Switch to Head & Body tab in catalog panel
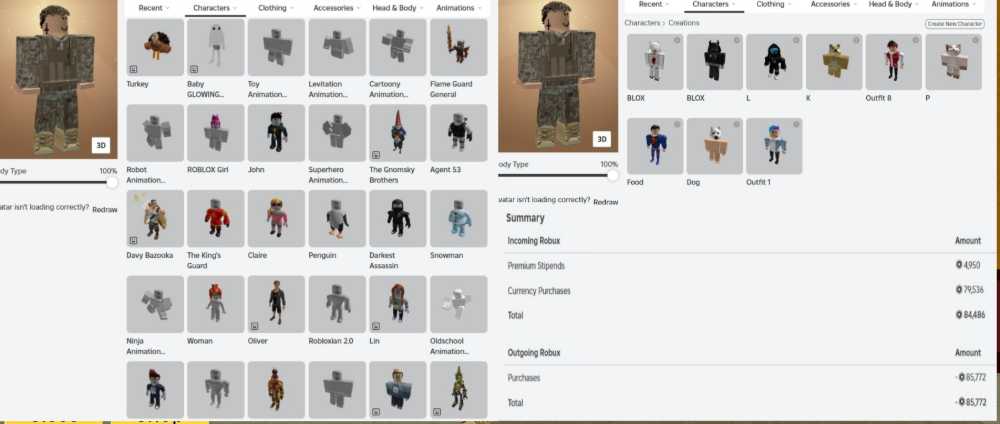1000x424 pixels. tap(398, 8)
